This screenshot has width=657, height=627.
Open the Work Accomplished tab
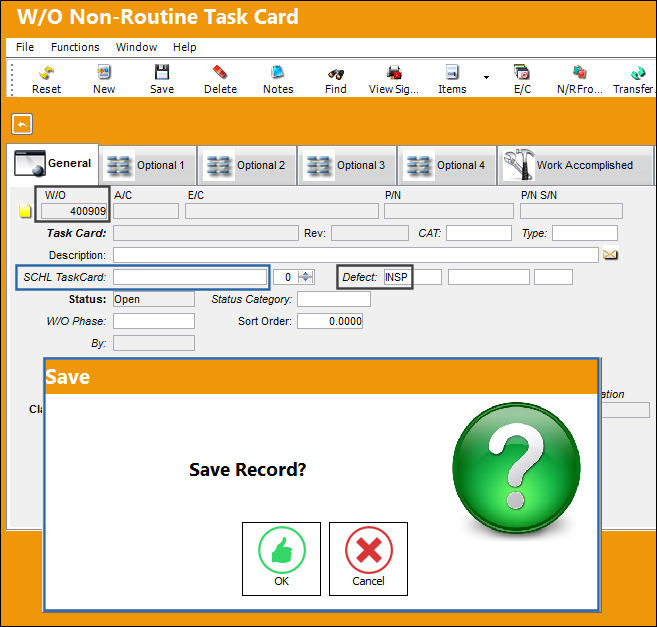pyautogui.click(x=575, y=165)
